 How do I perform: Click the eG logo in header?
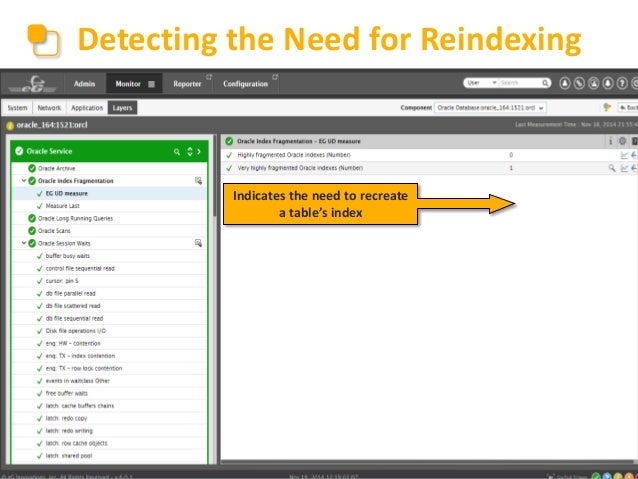33,84
